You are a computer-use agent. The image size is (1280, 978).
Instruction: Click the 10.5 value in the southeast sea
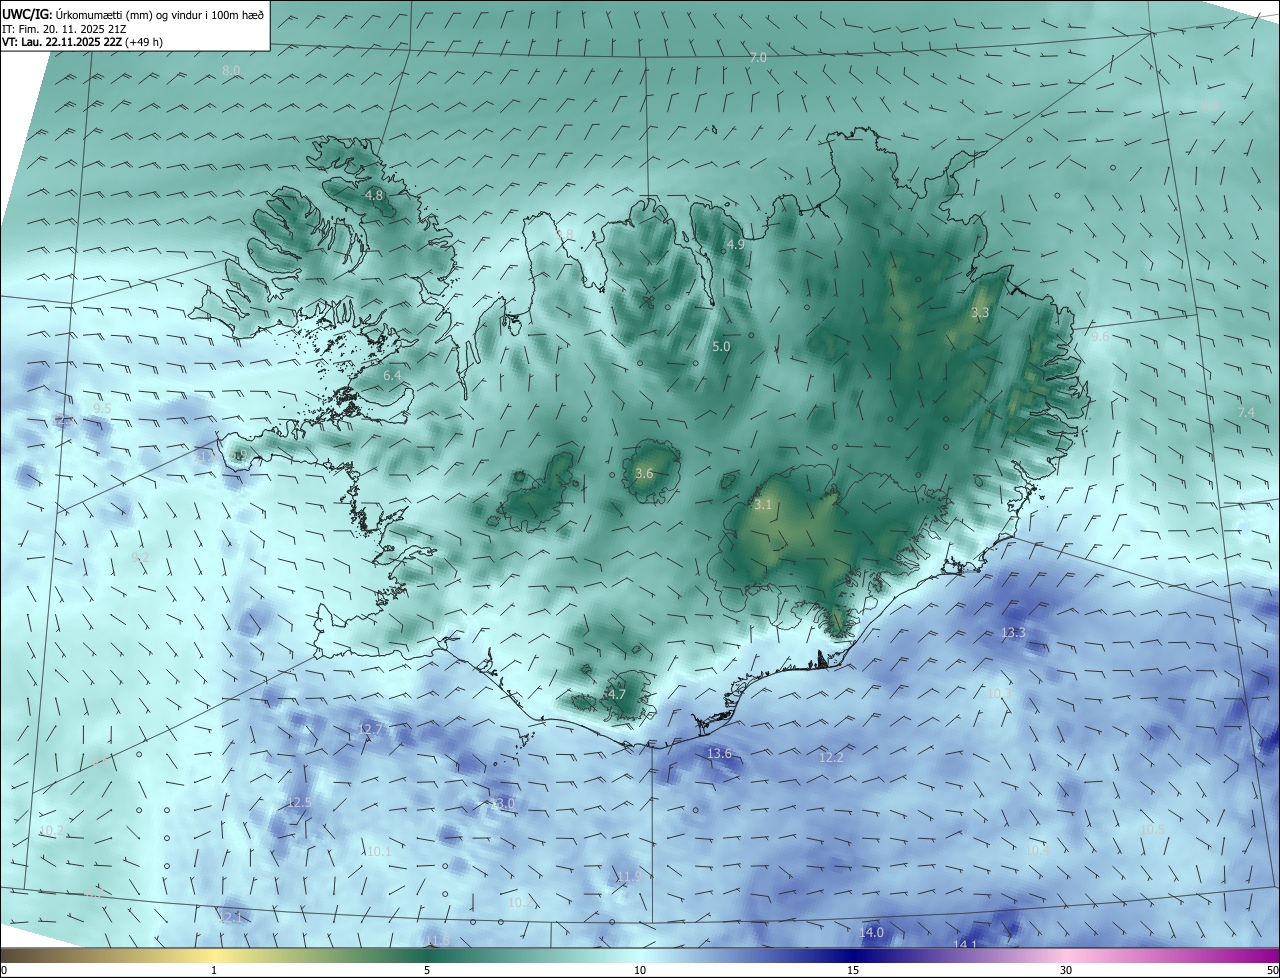point(1152,829)
